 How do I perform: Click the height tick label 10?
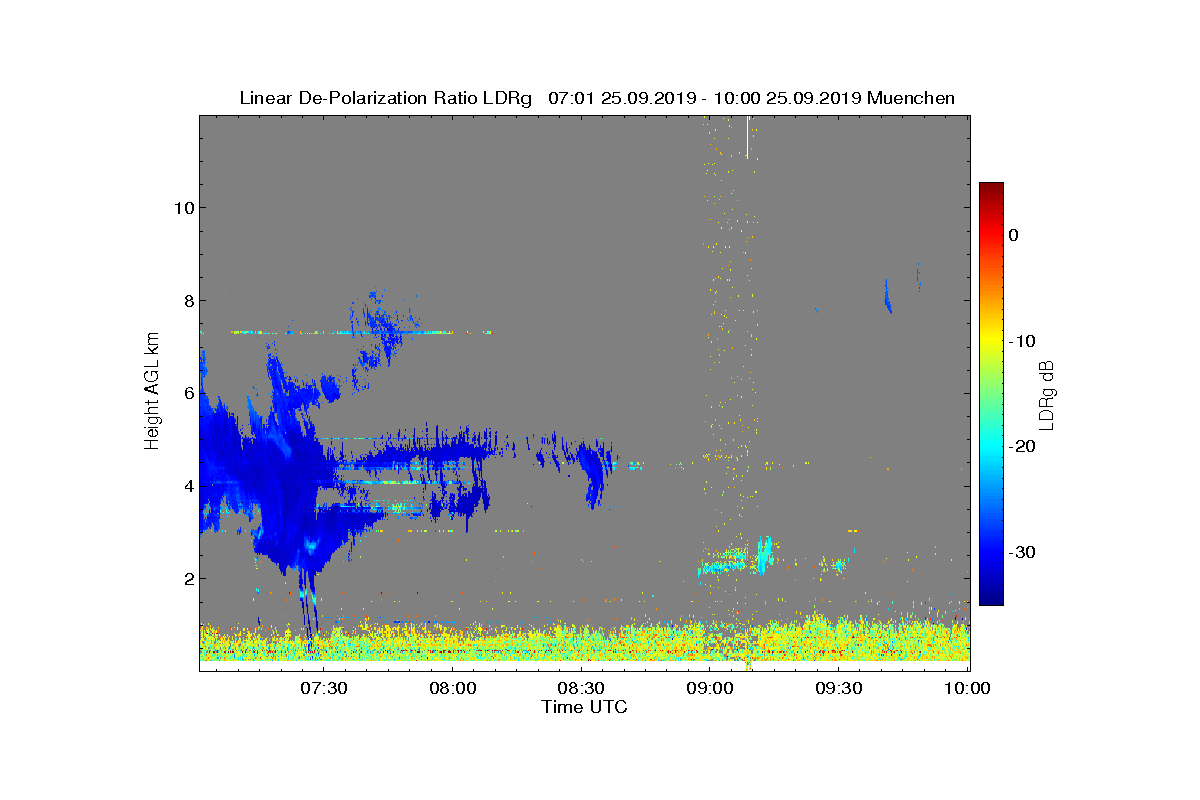(x=182, y=207)
